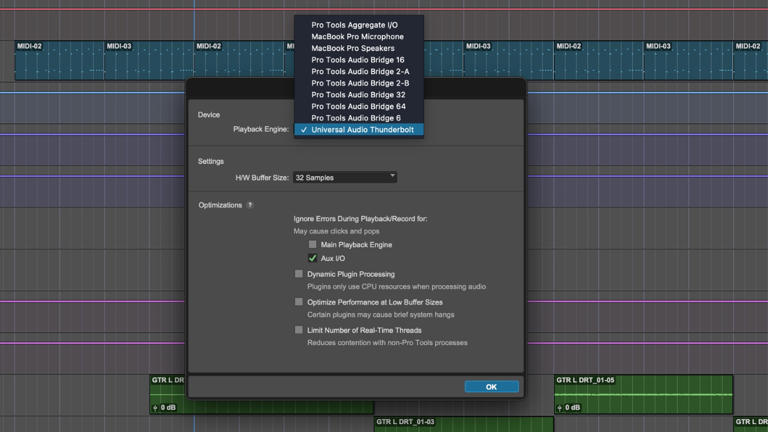Choose Pro Tools Audio Bridge 2-B
The width and height of the screenshot is (768, 432).
359,83
